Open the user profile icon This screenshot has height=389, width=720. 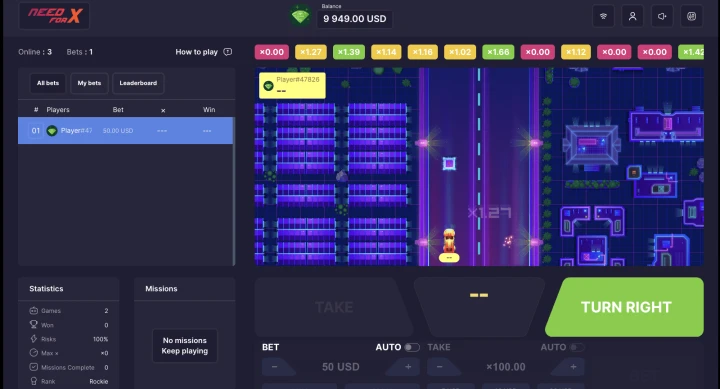(632, 17)
